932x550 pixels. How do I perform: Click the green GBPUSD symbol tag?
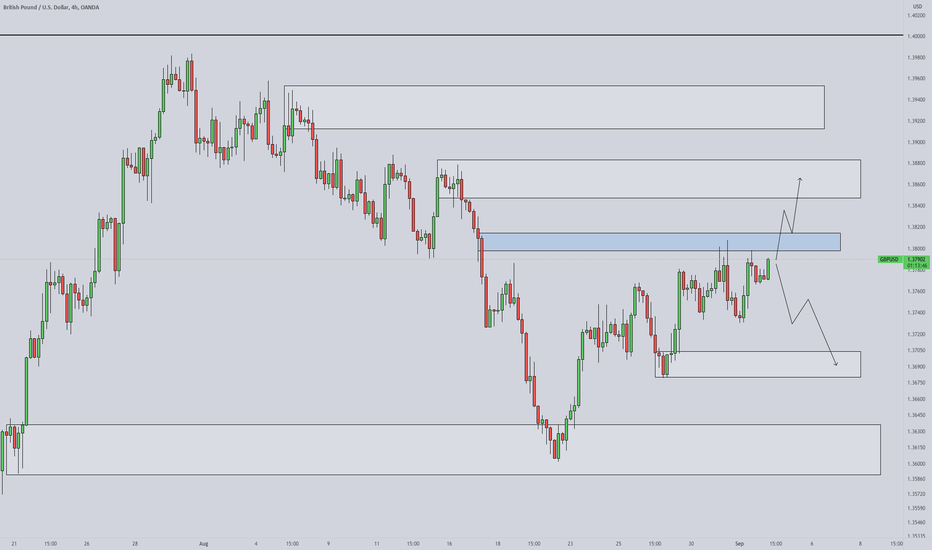[x=889, y=259]
